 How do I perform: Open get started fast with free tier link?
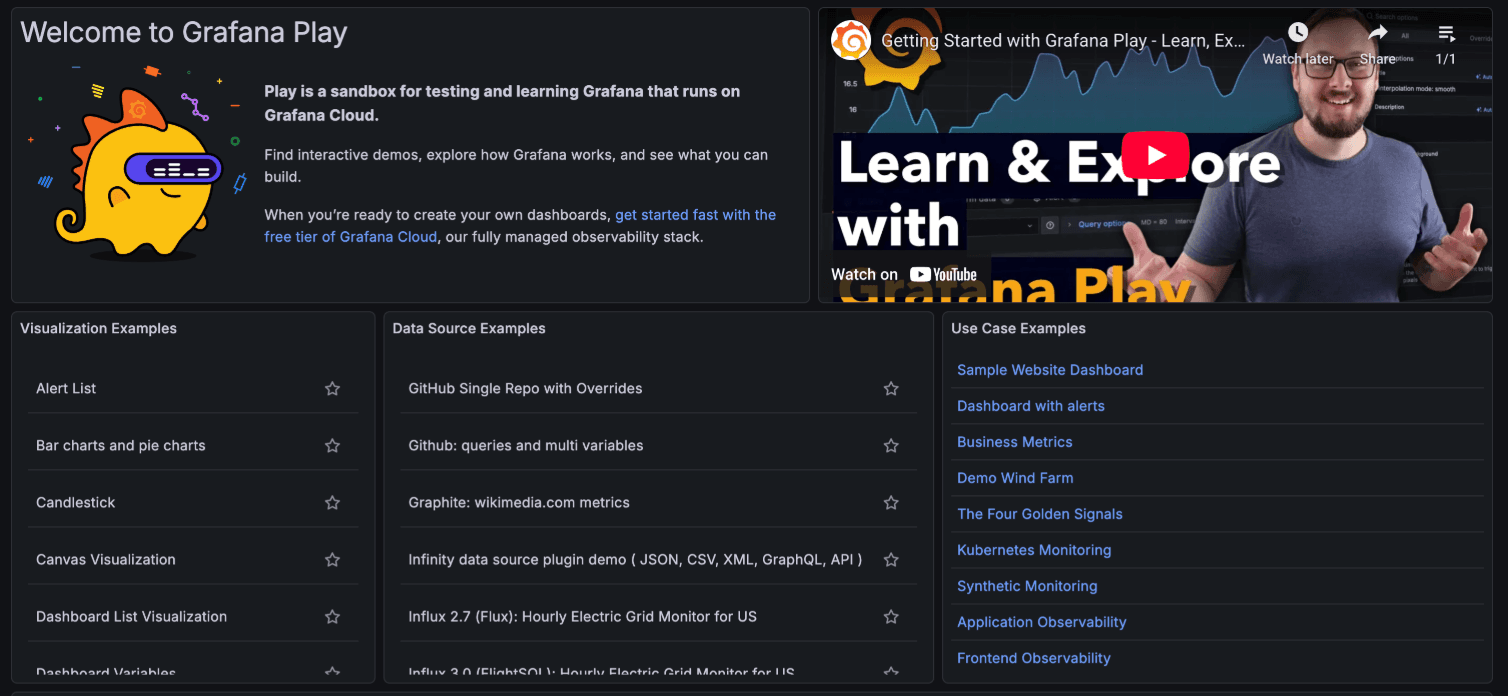pos(520,226)
